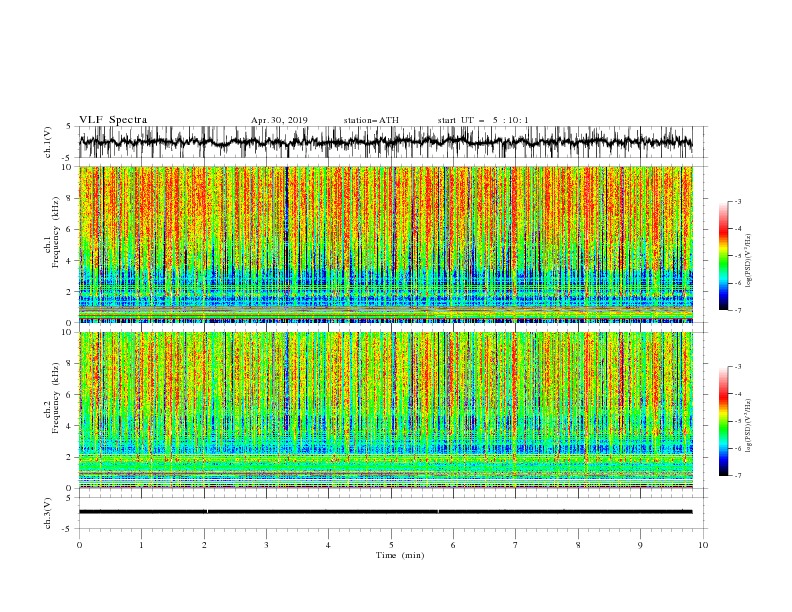Click the '2' tick on the Time axis
This screenshot has width=792, height=612.
pos(204,545)
